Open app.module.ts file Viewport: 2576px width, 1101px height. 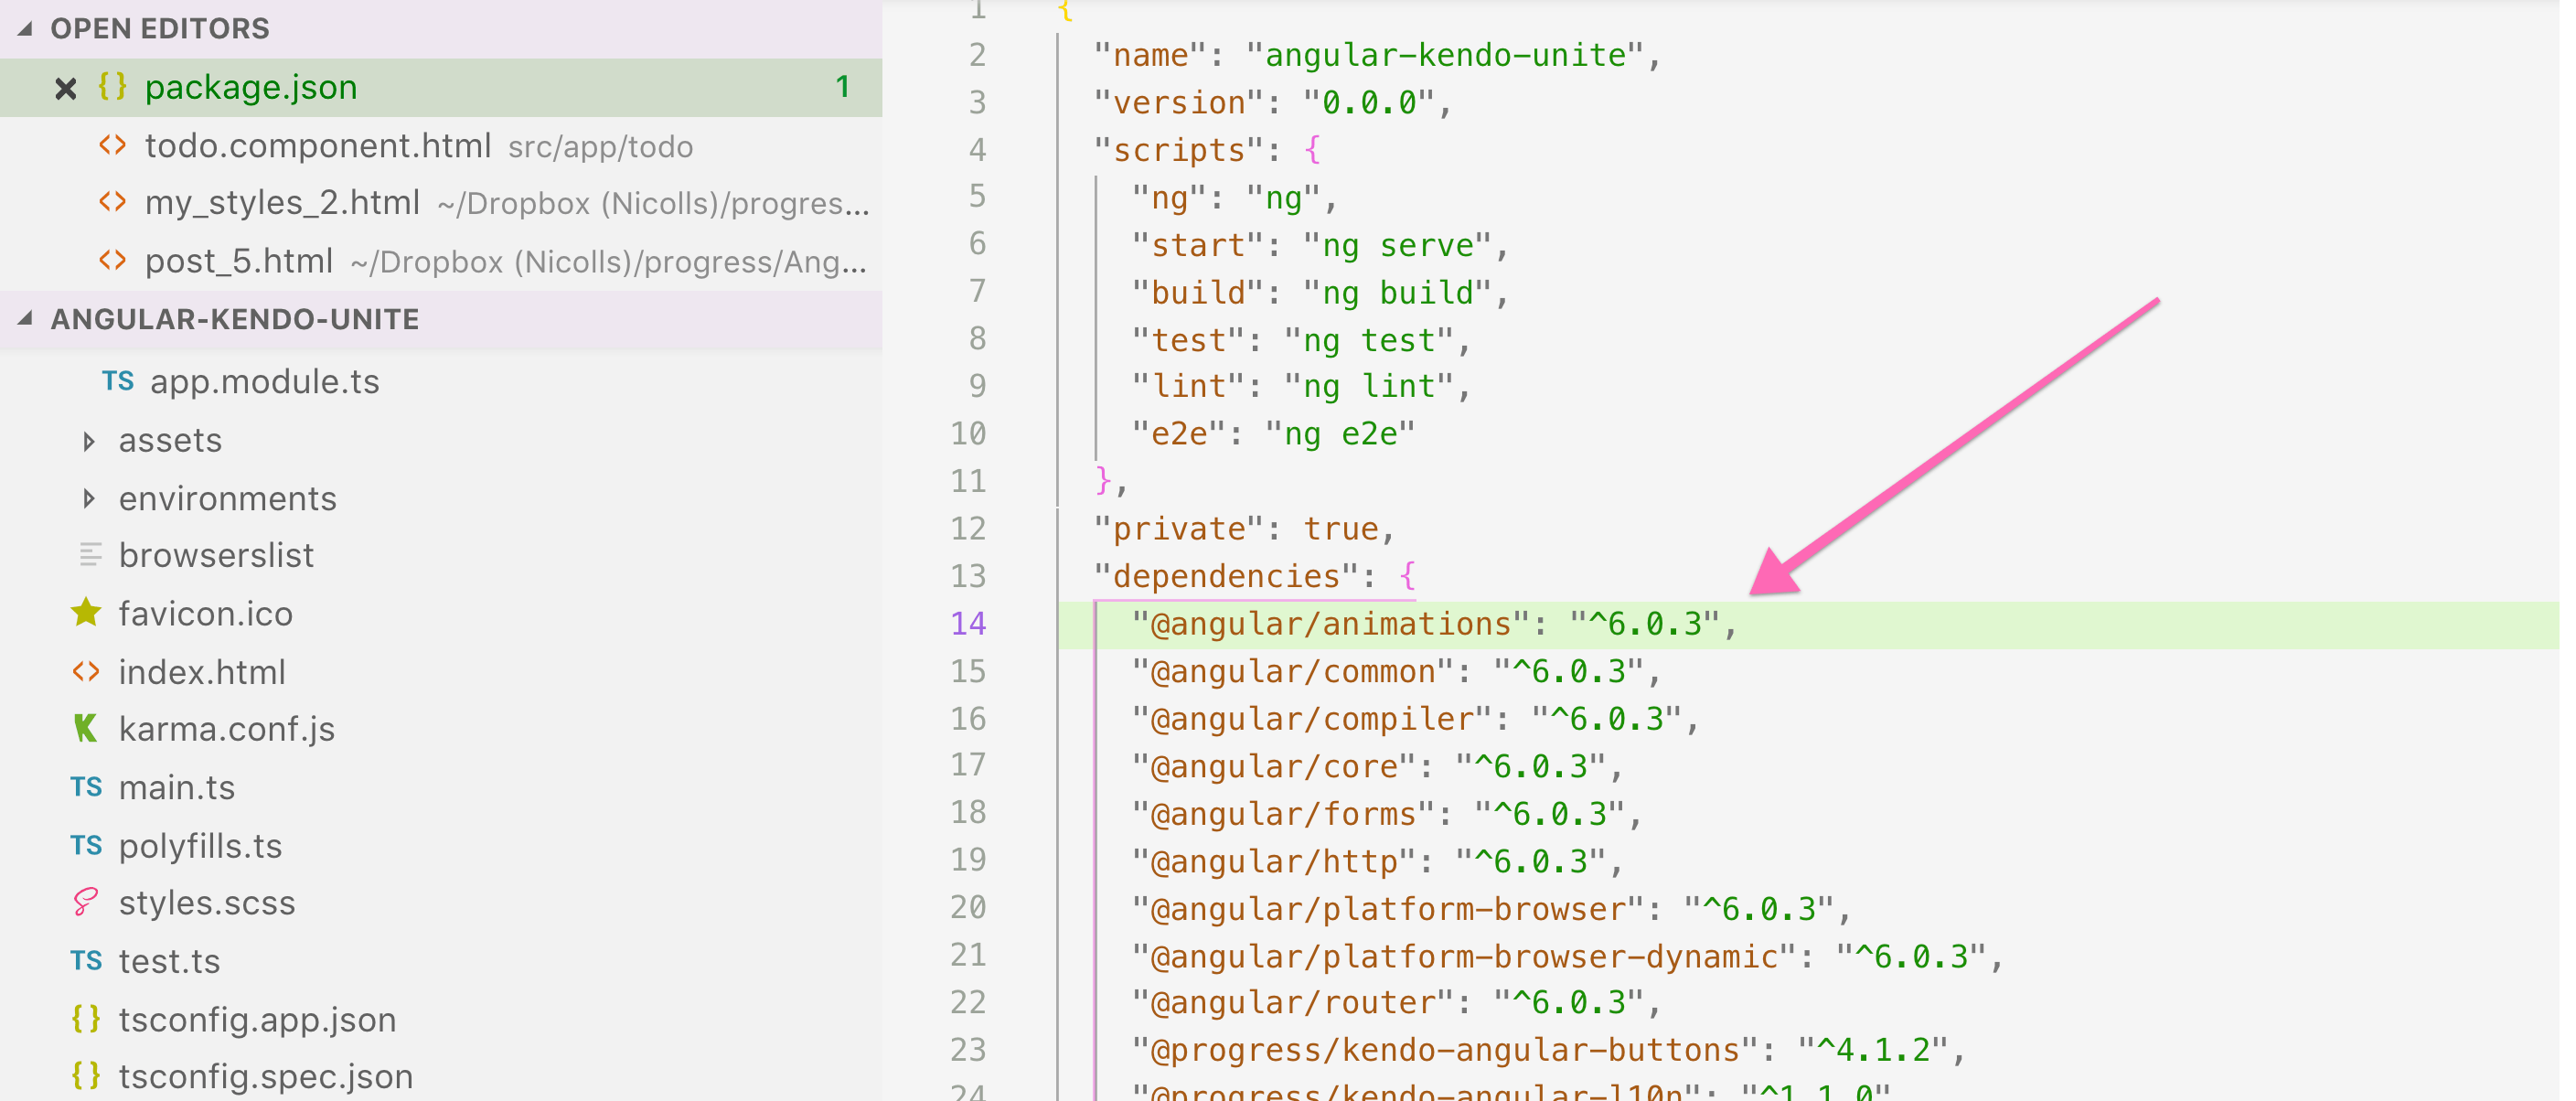coord(265,382)
